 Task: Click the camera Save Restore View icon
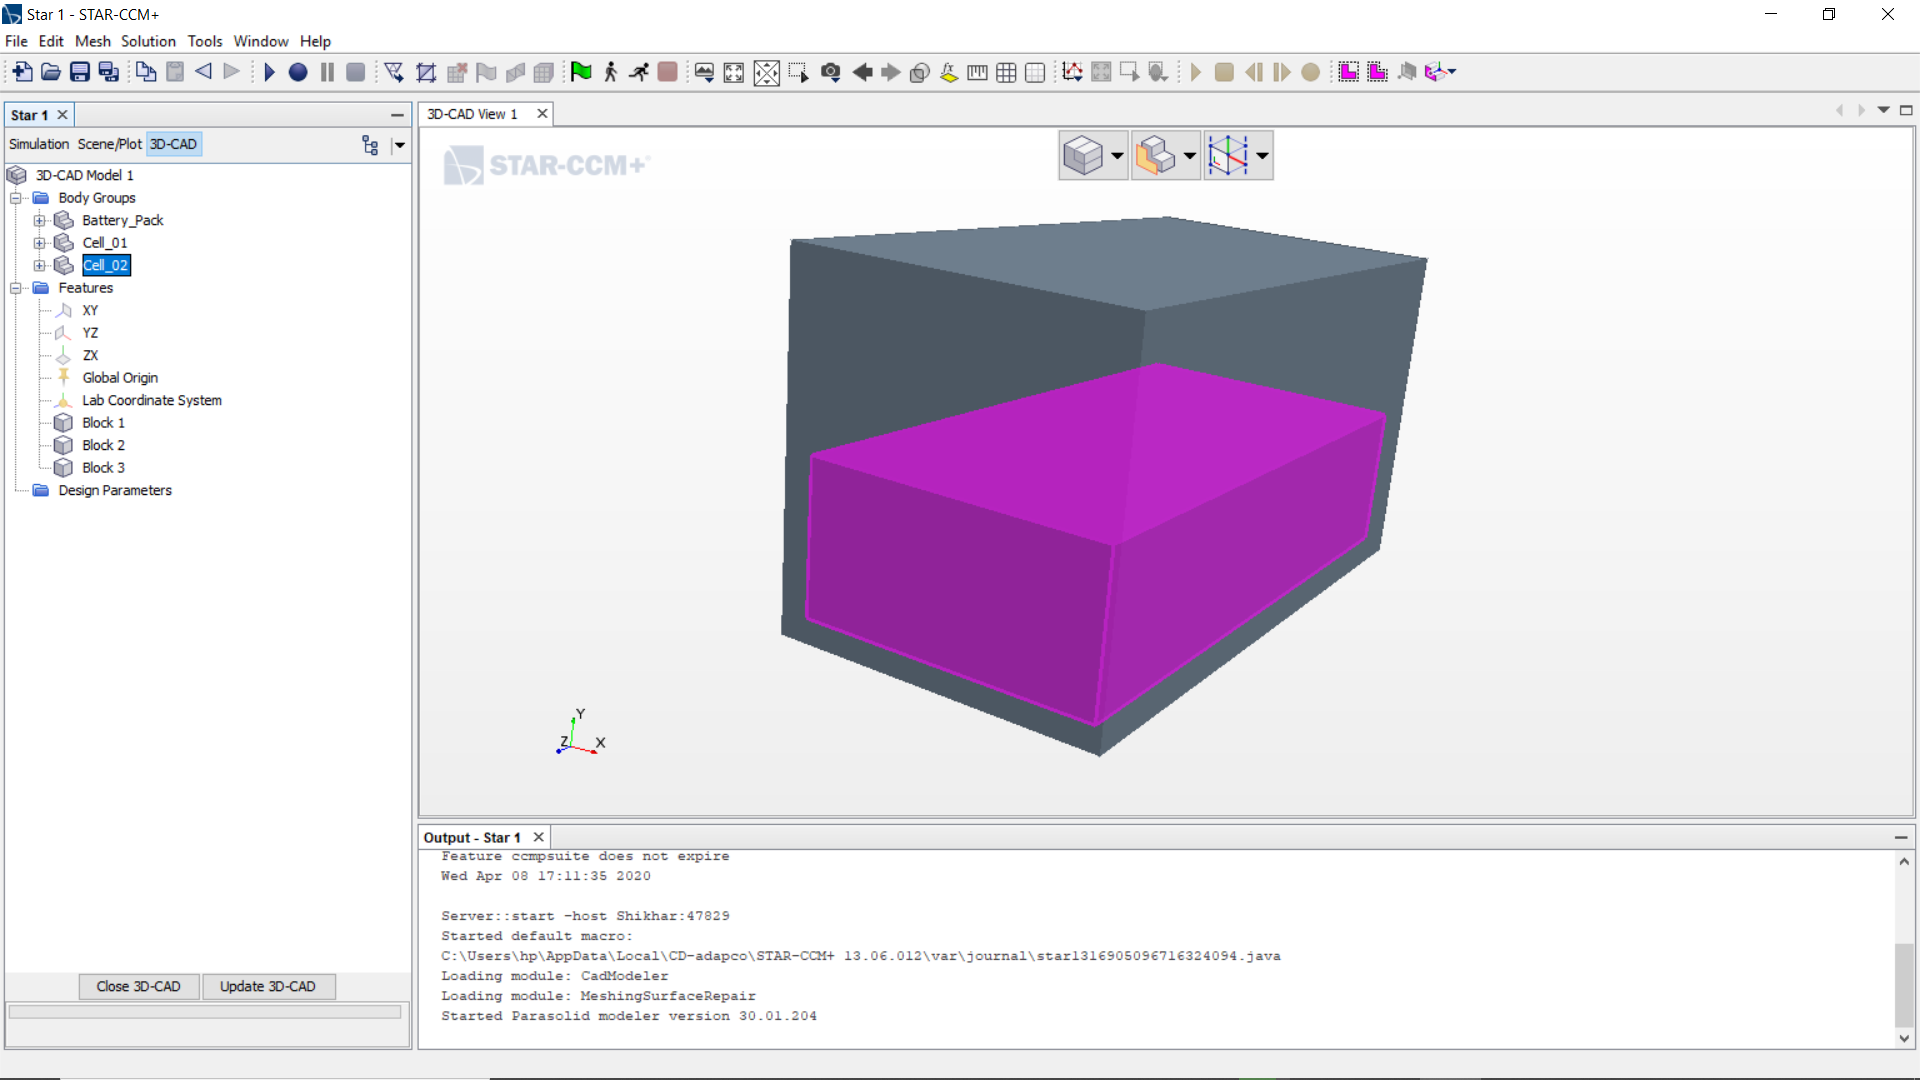coord(830,72)
